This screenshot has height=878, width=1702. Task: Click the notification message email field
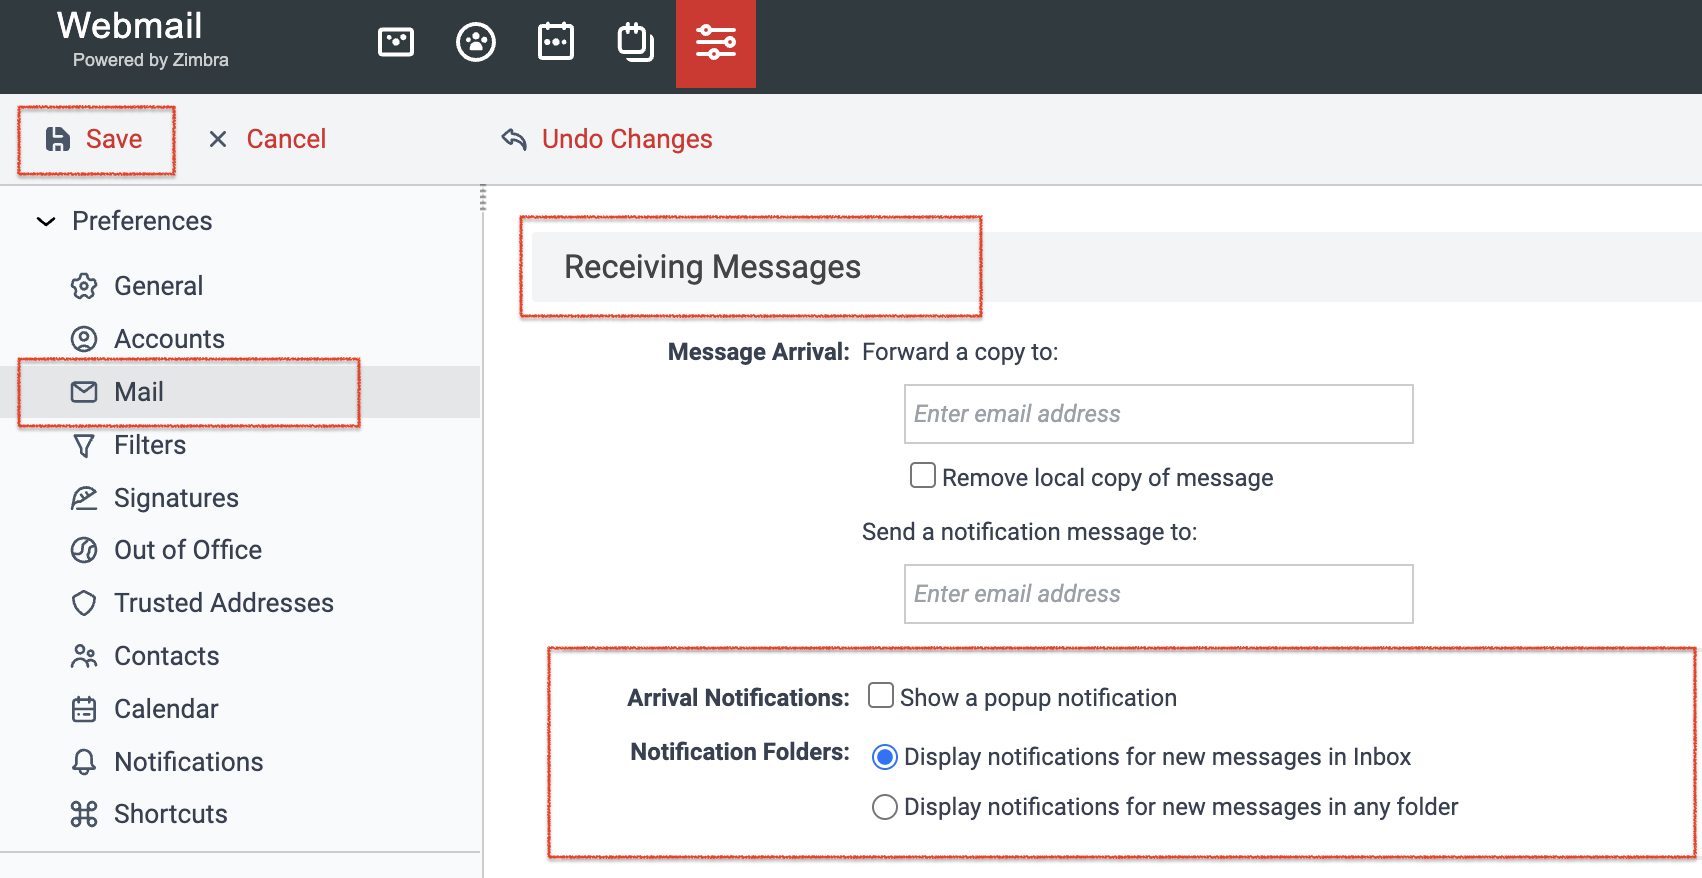click(1158, 594)
